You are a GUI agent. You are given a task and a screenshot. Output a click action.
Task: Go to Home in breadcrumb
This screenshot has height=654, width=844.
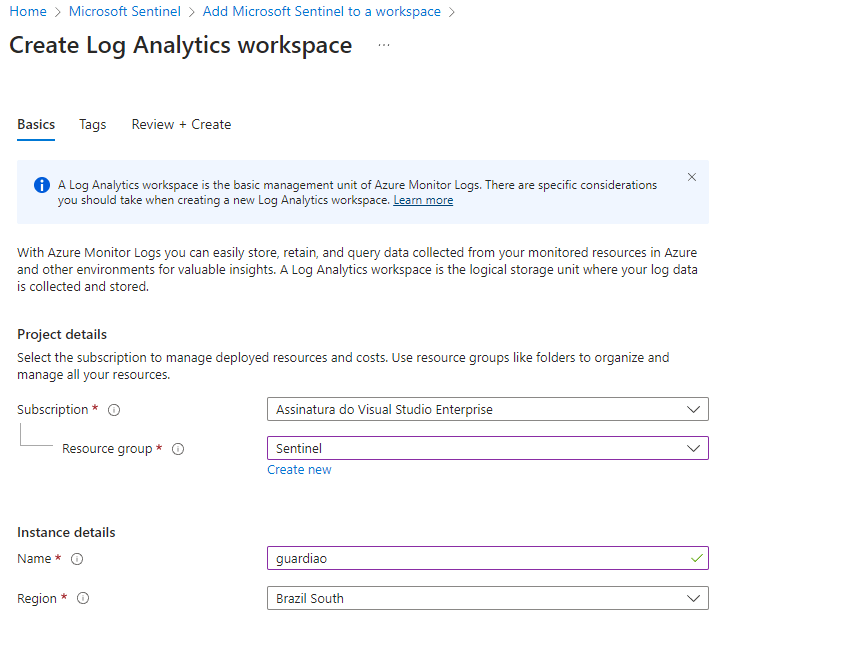click(28, 12)
